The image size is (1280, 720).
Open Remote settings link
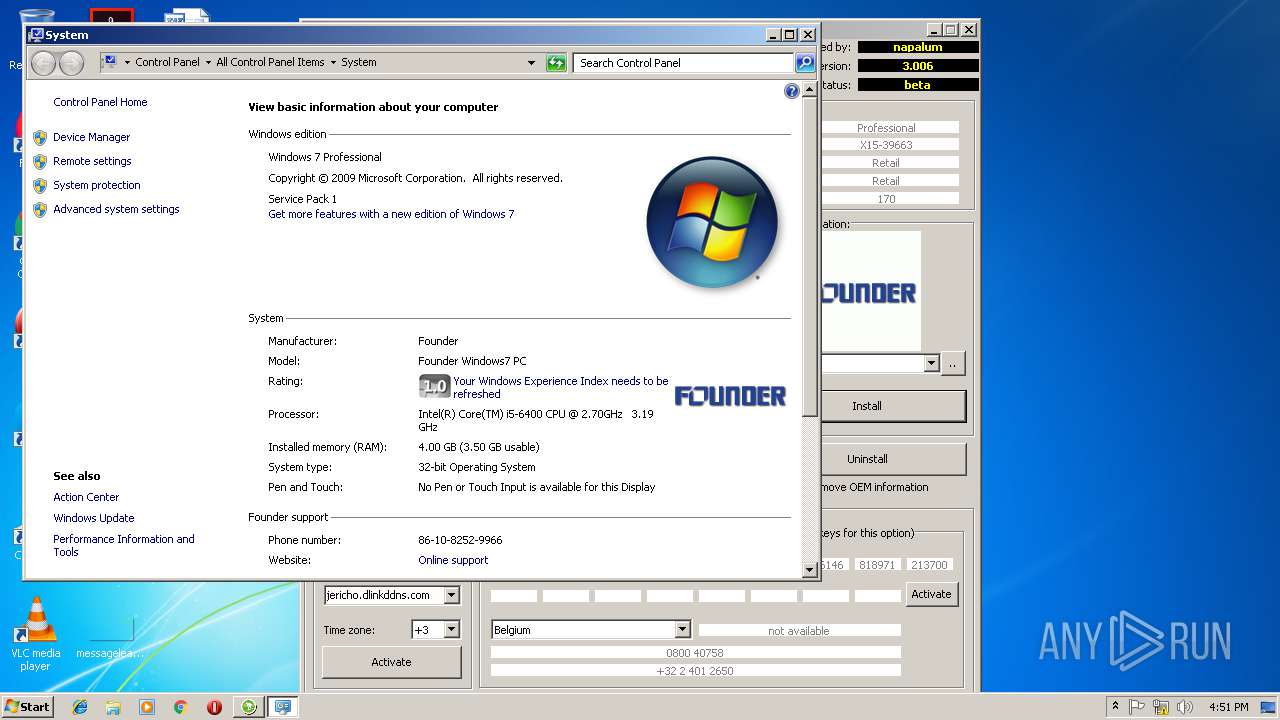click(92, 161)
